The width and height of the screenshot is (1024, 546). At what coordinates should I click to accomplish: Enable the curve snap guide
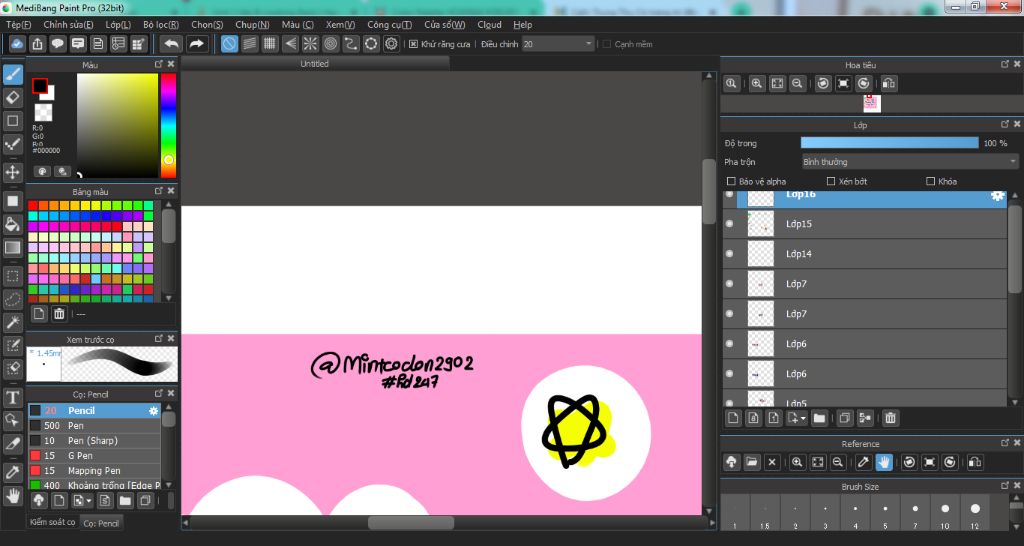pos(351,44)
